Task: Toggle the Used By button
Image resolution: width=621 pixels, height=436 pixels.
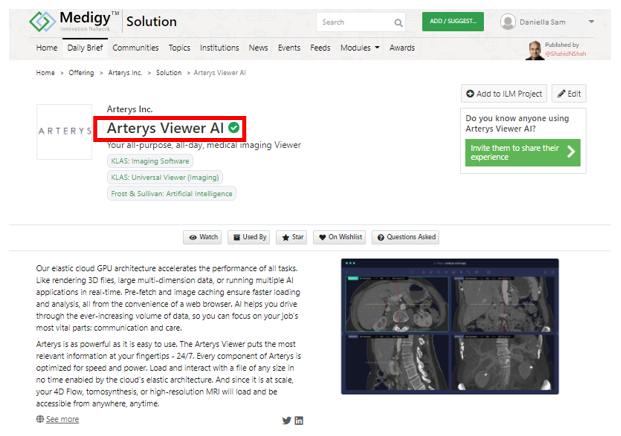Action: coord(249,237)
